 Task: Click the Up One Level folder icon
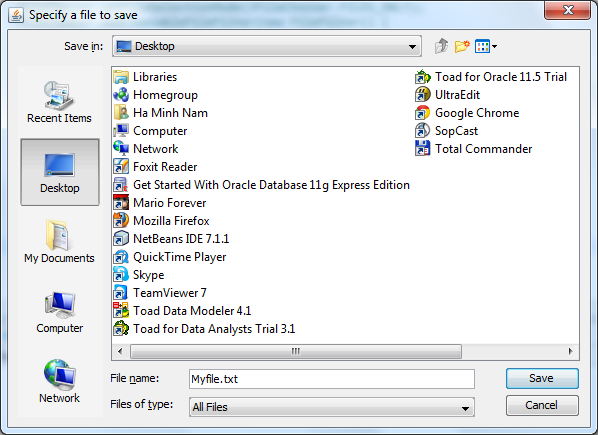(x=442, y=46)
